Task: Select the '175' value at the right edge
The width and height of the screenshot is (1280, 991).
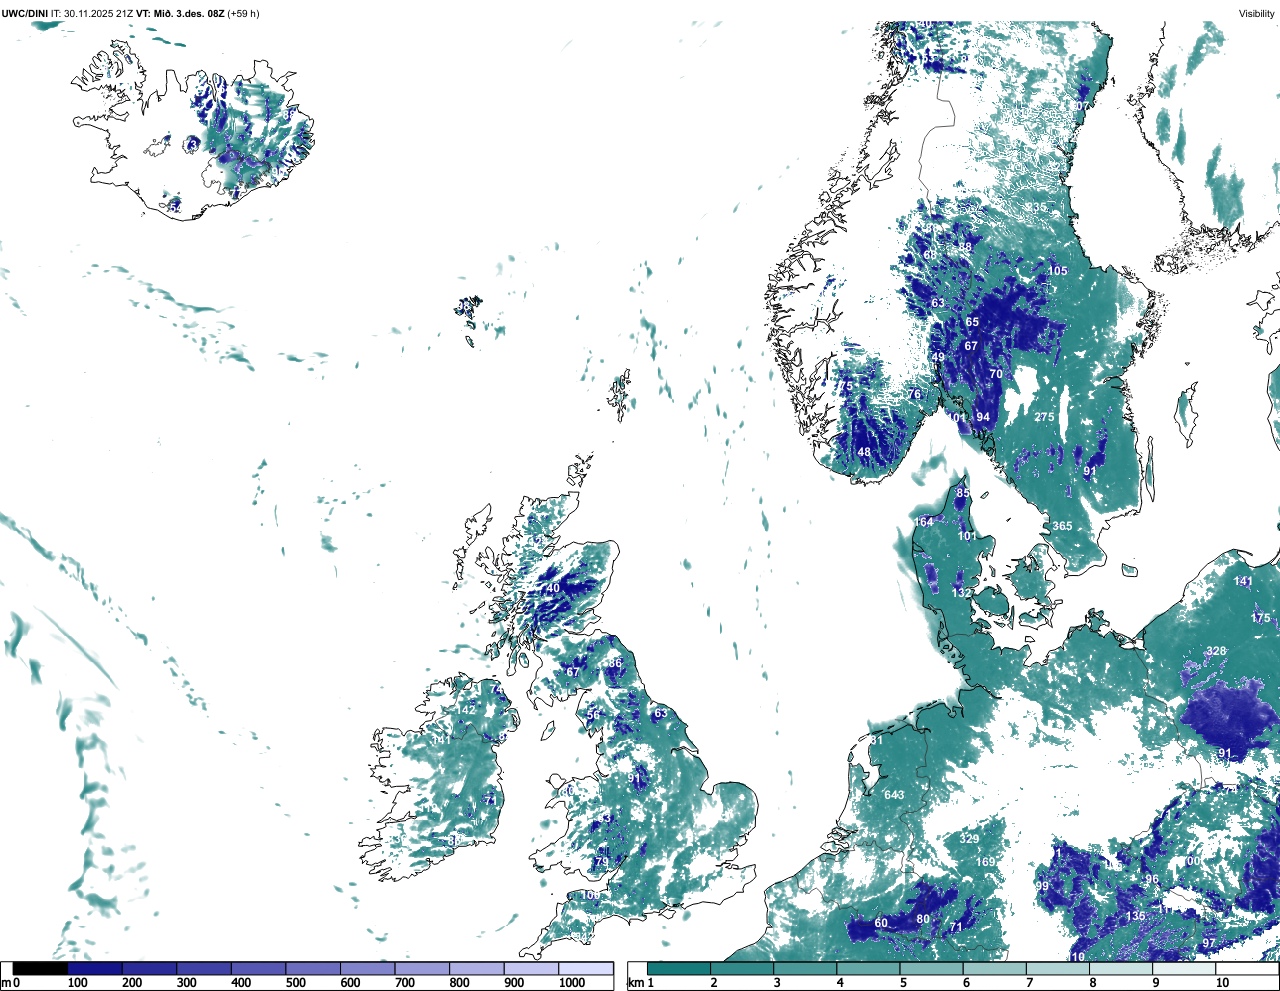Action: click(1260, 618)
